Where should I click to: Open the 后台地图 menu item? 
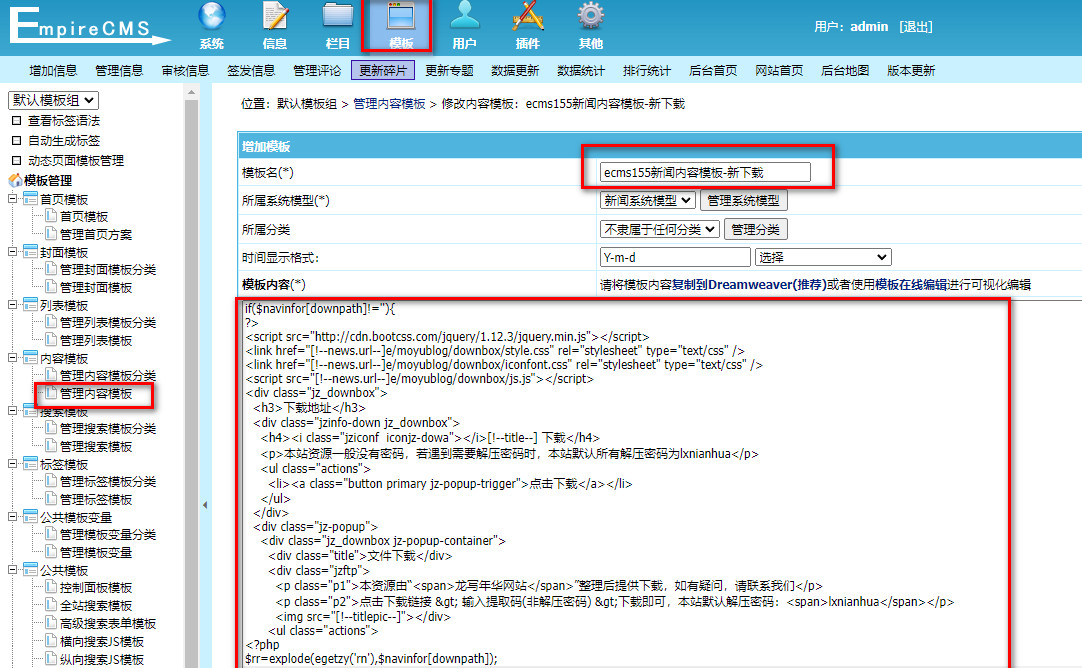pyautogui.click(x=845, y=70)
